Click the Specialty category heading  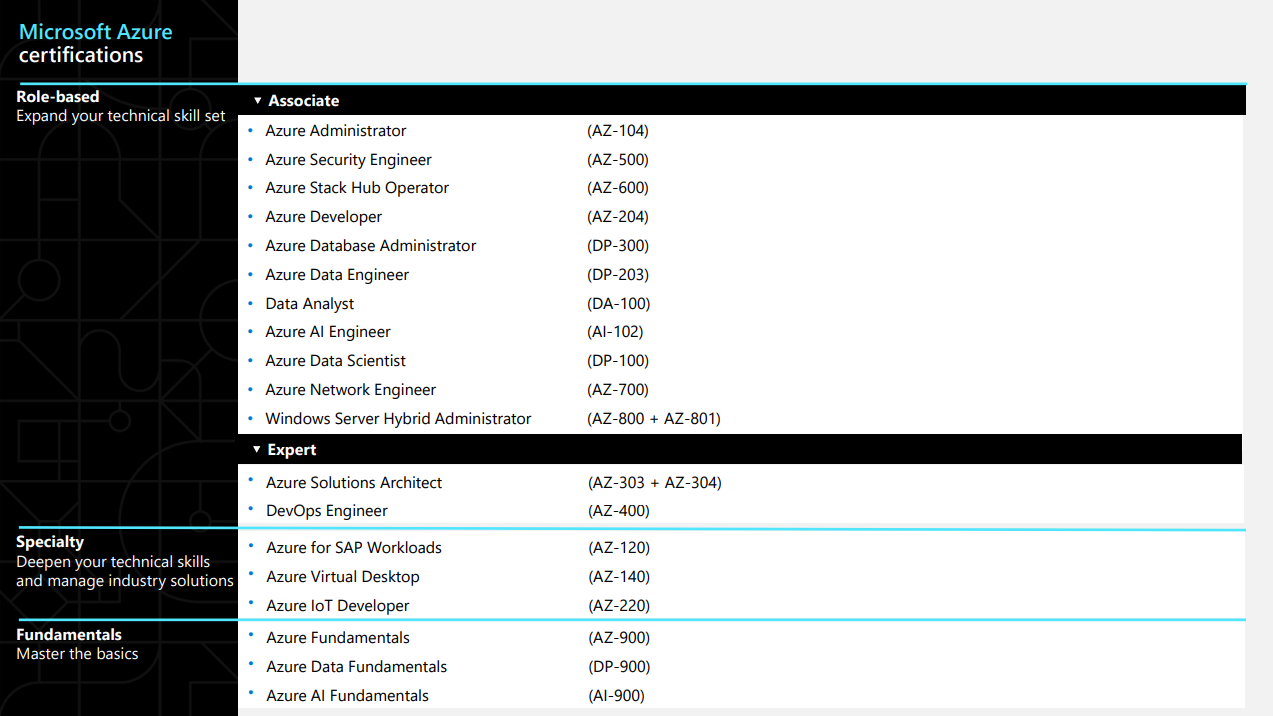(x=50, y=542)
